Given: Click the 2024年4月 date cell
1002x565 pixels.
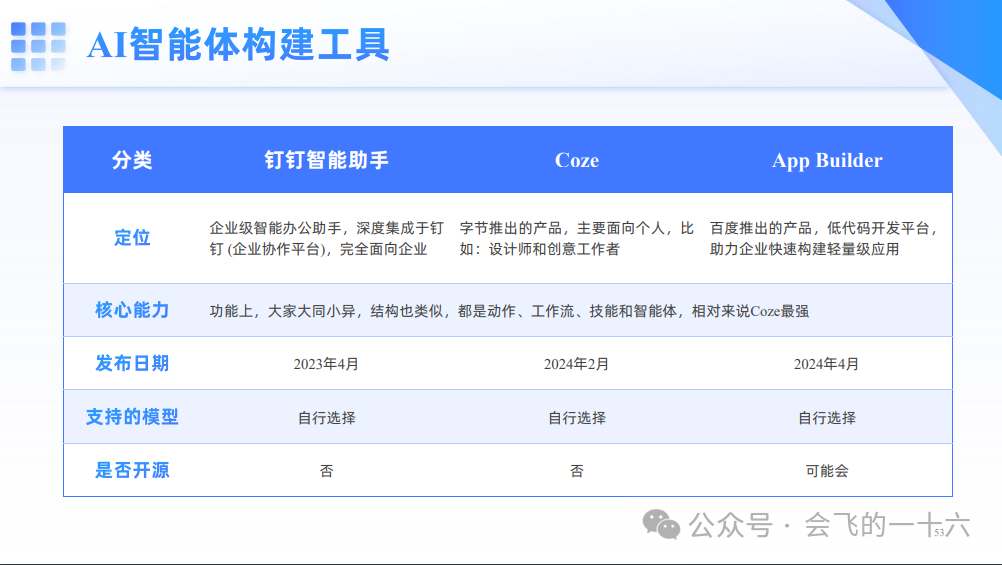Looking at the screenshot, I should (x=826, y=364).
